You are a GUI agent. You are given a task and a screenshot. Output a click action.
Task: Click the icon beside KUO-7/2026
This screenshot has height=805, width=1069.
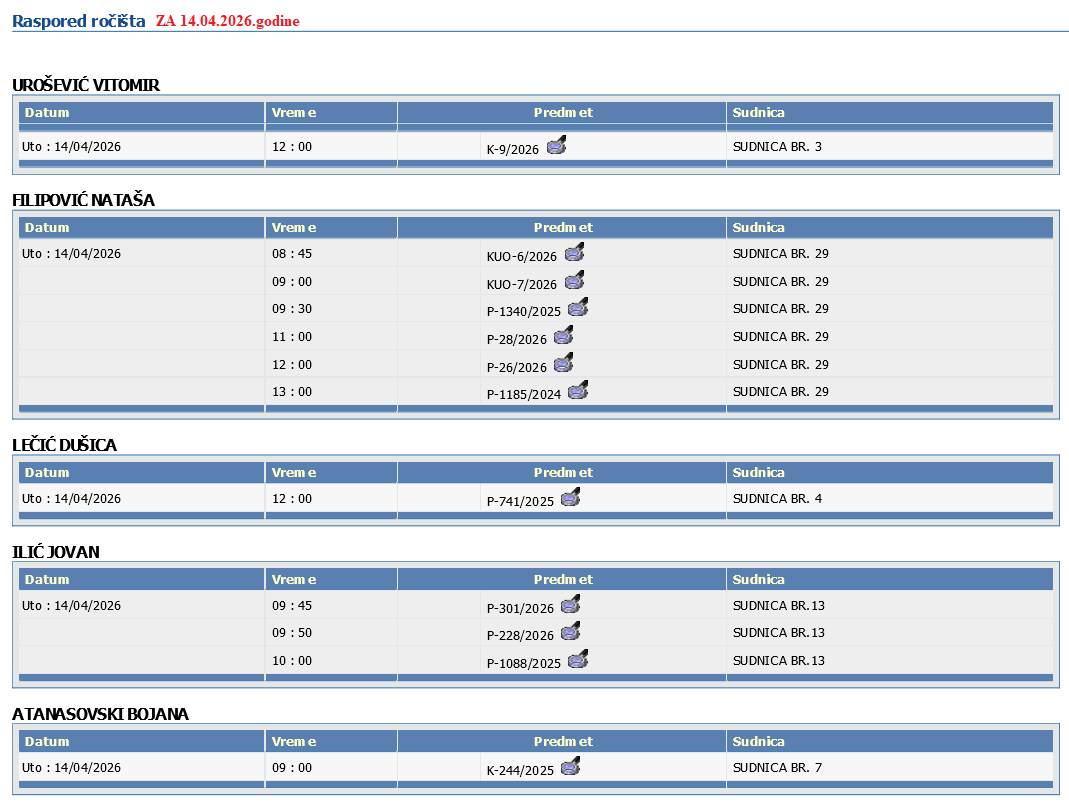574,281
